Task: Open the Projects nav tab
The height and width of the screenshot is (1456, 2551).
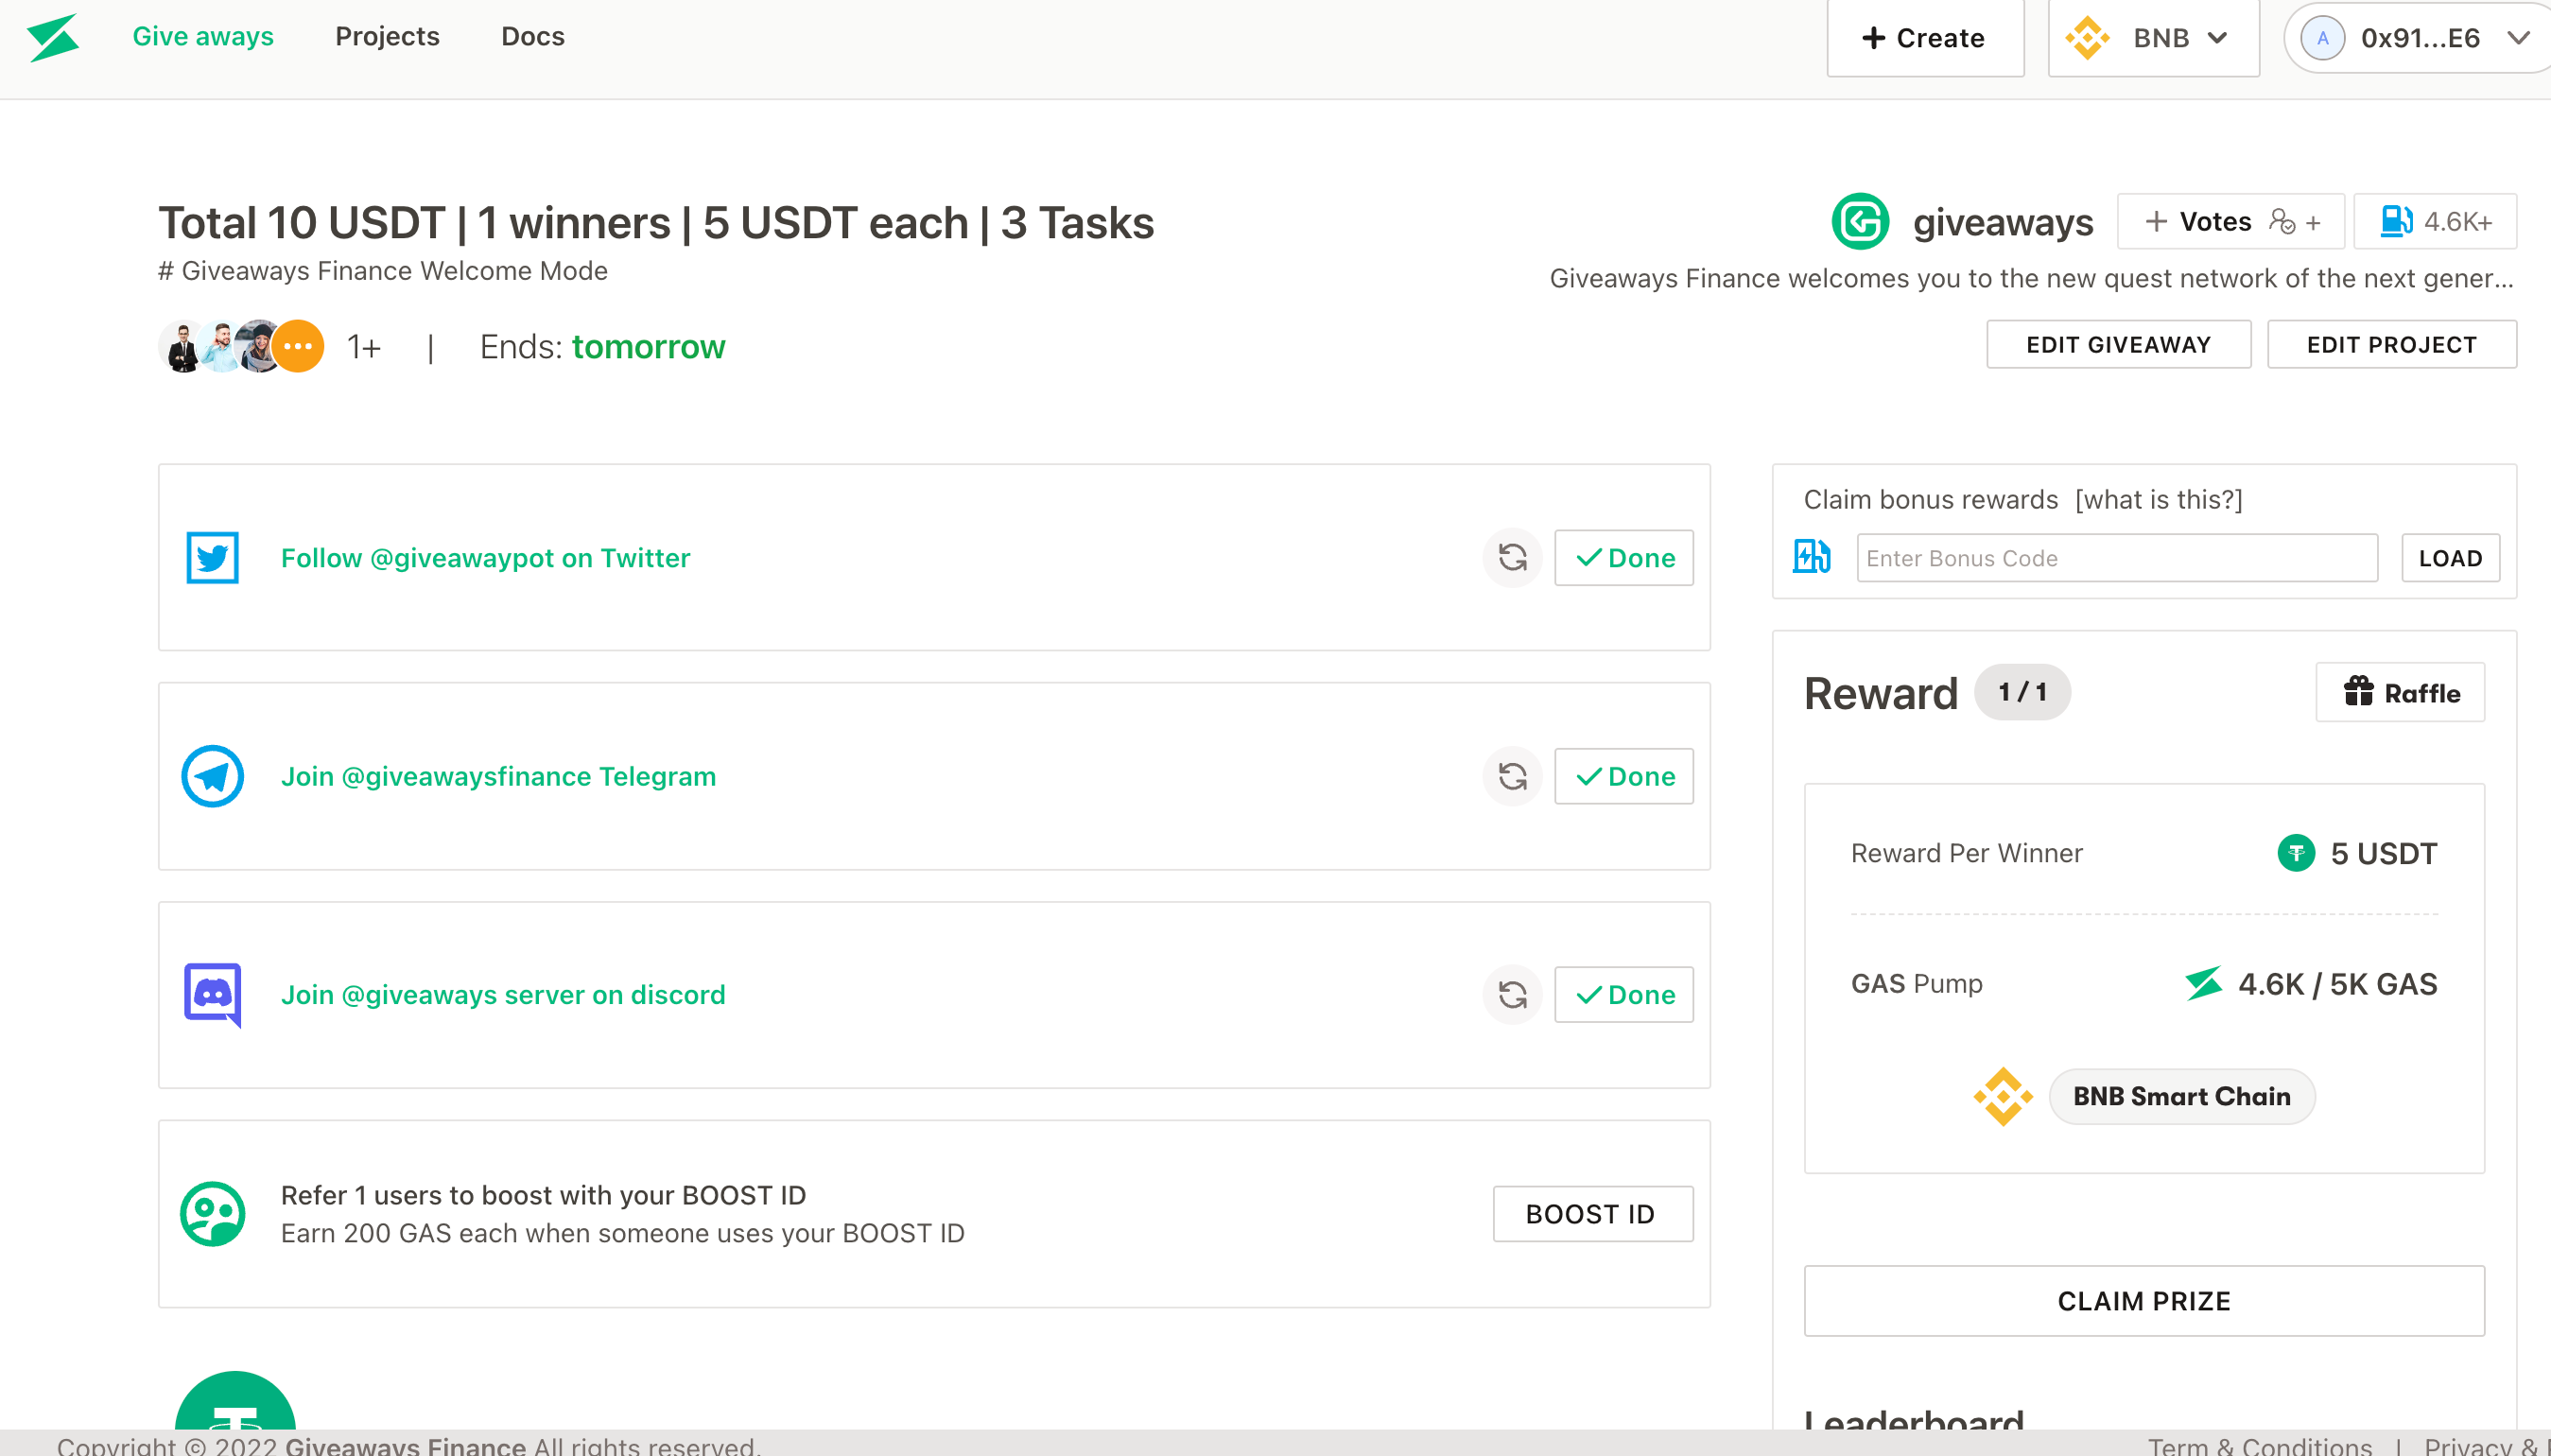Action: click(x=387, y=37)
